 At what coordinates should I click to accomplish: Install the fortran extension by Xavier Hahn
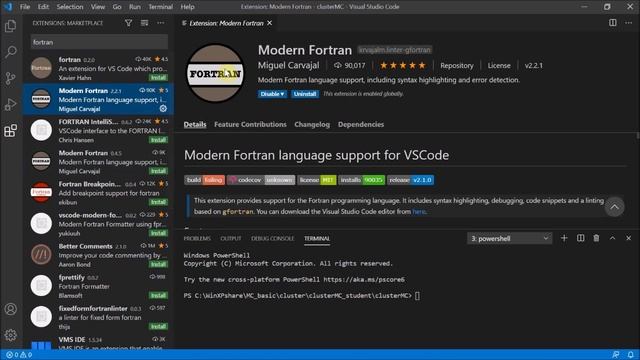tap(158, 78)
